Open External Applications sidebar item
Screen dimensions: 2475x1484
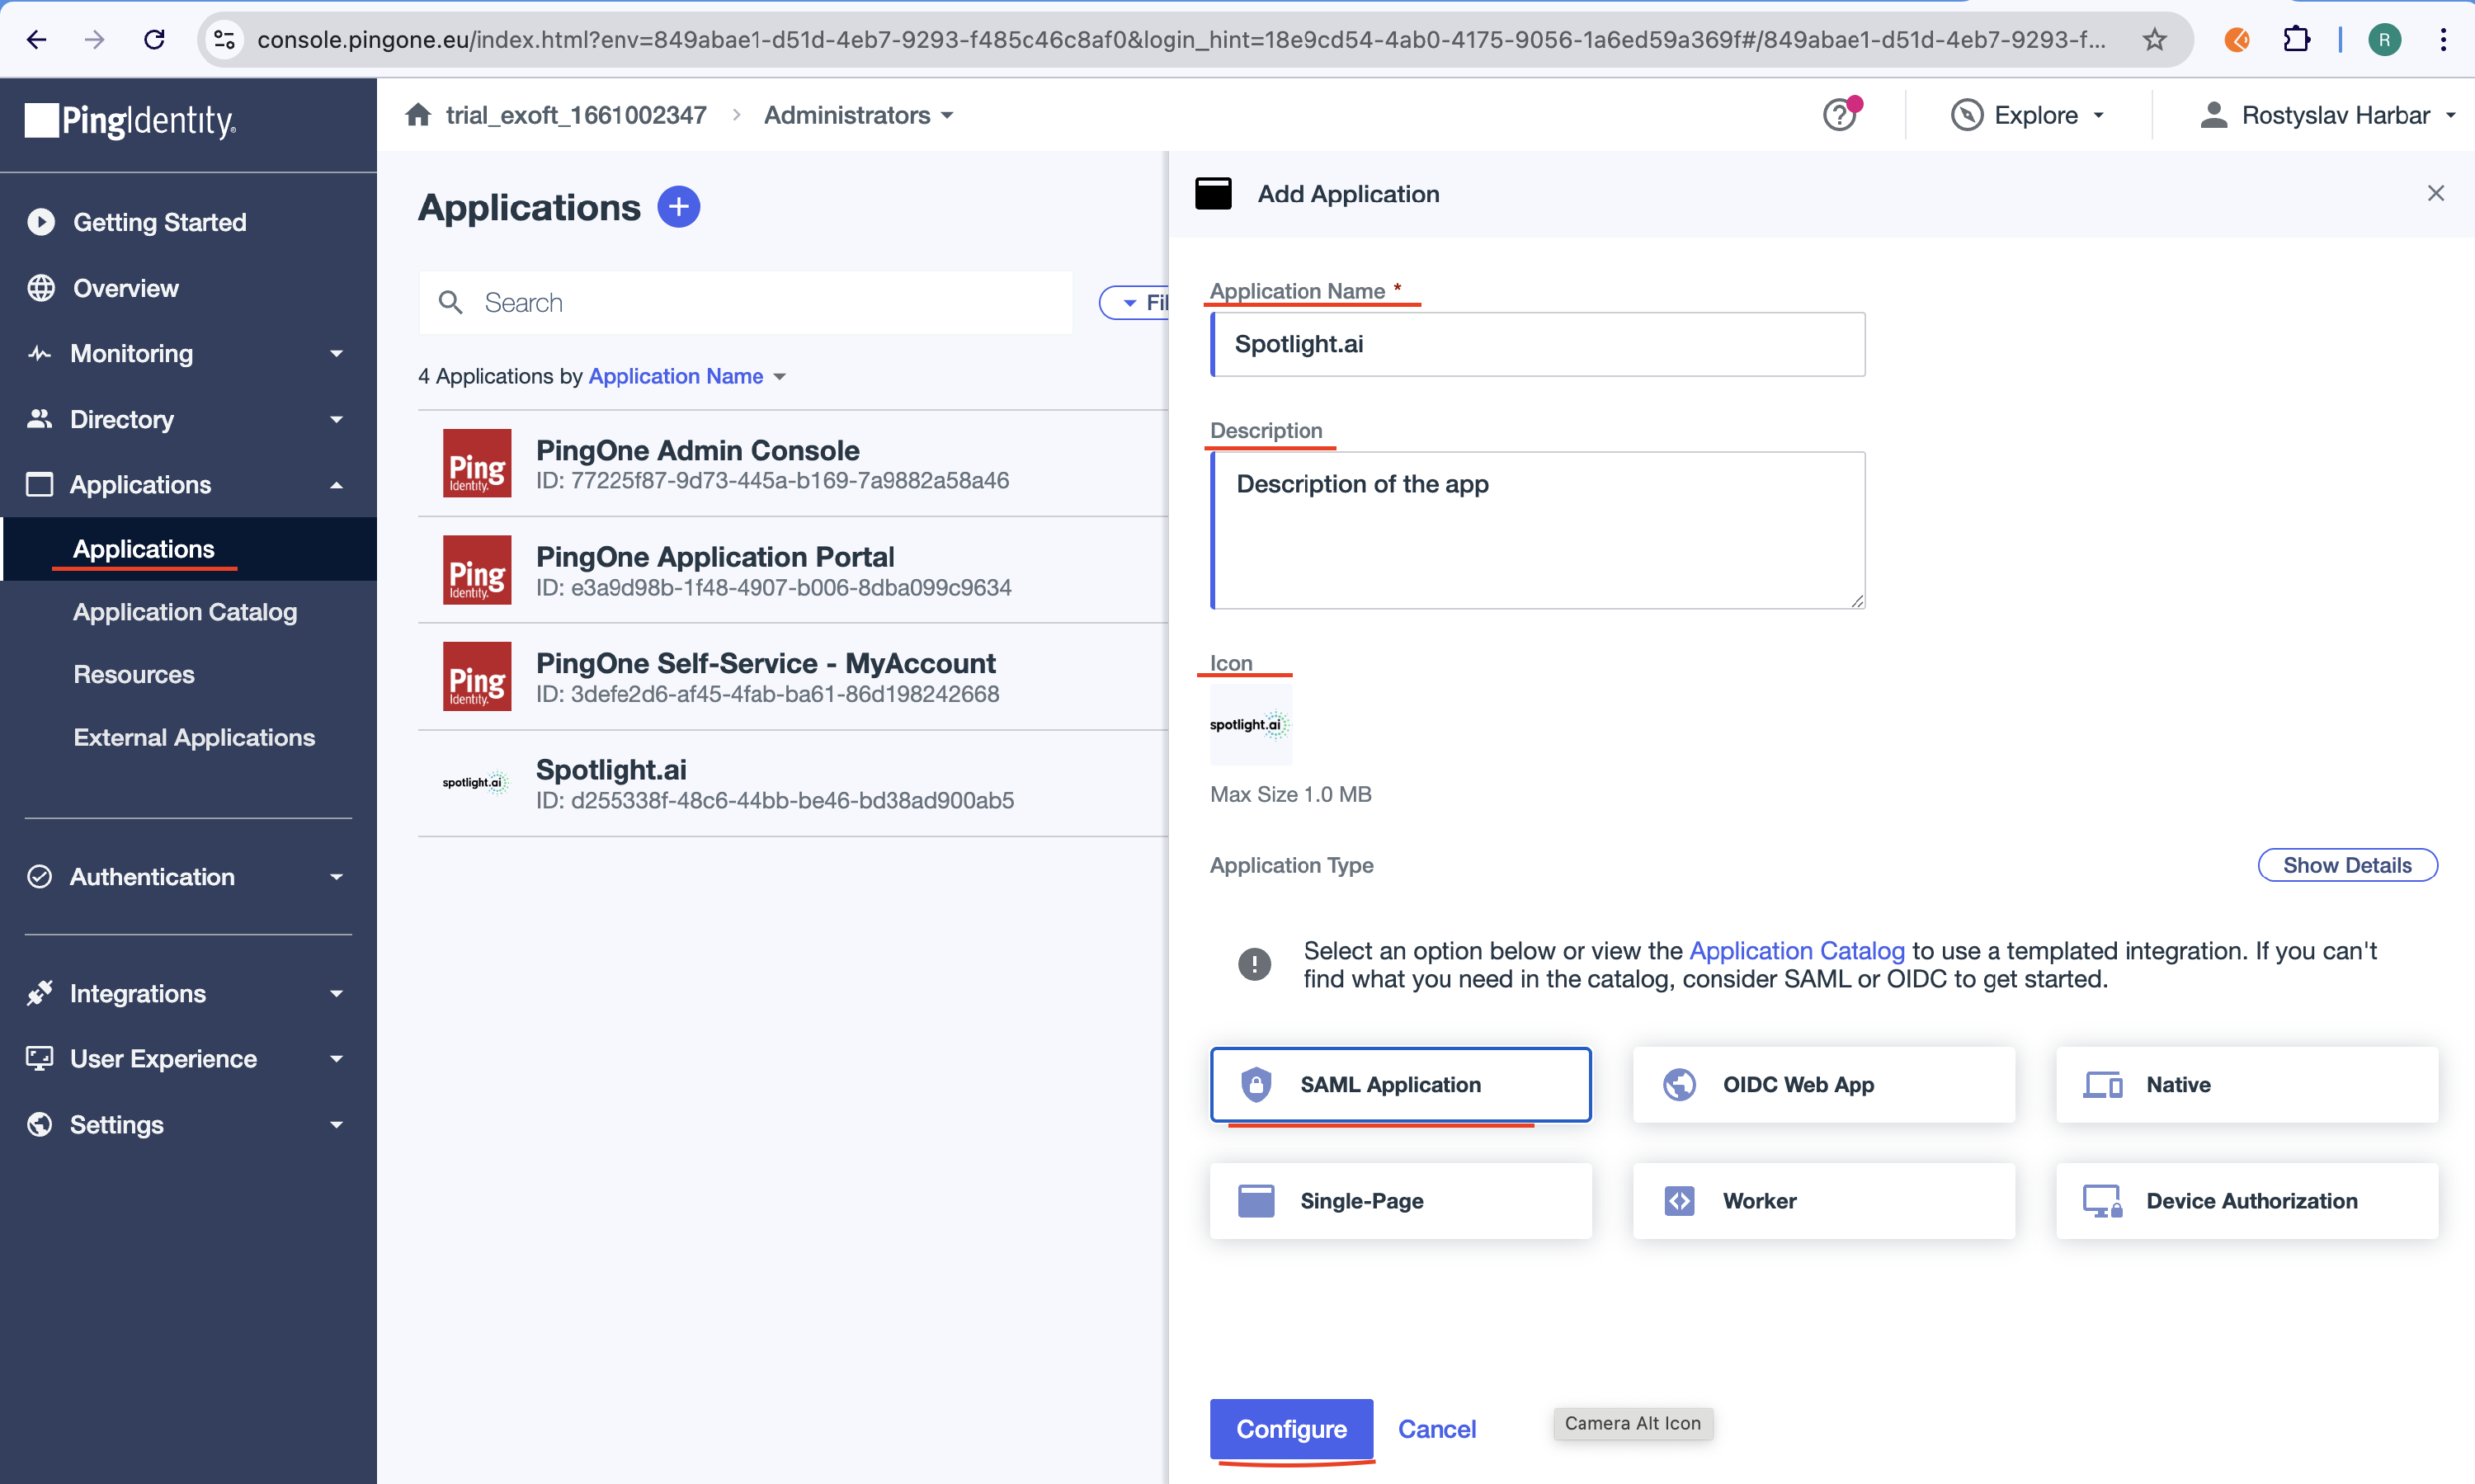tap(194, 737)
